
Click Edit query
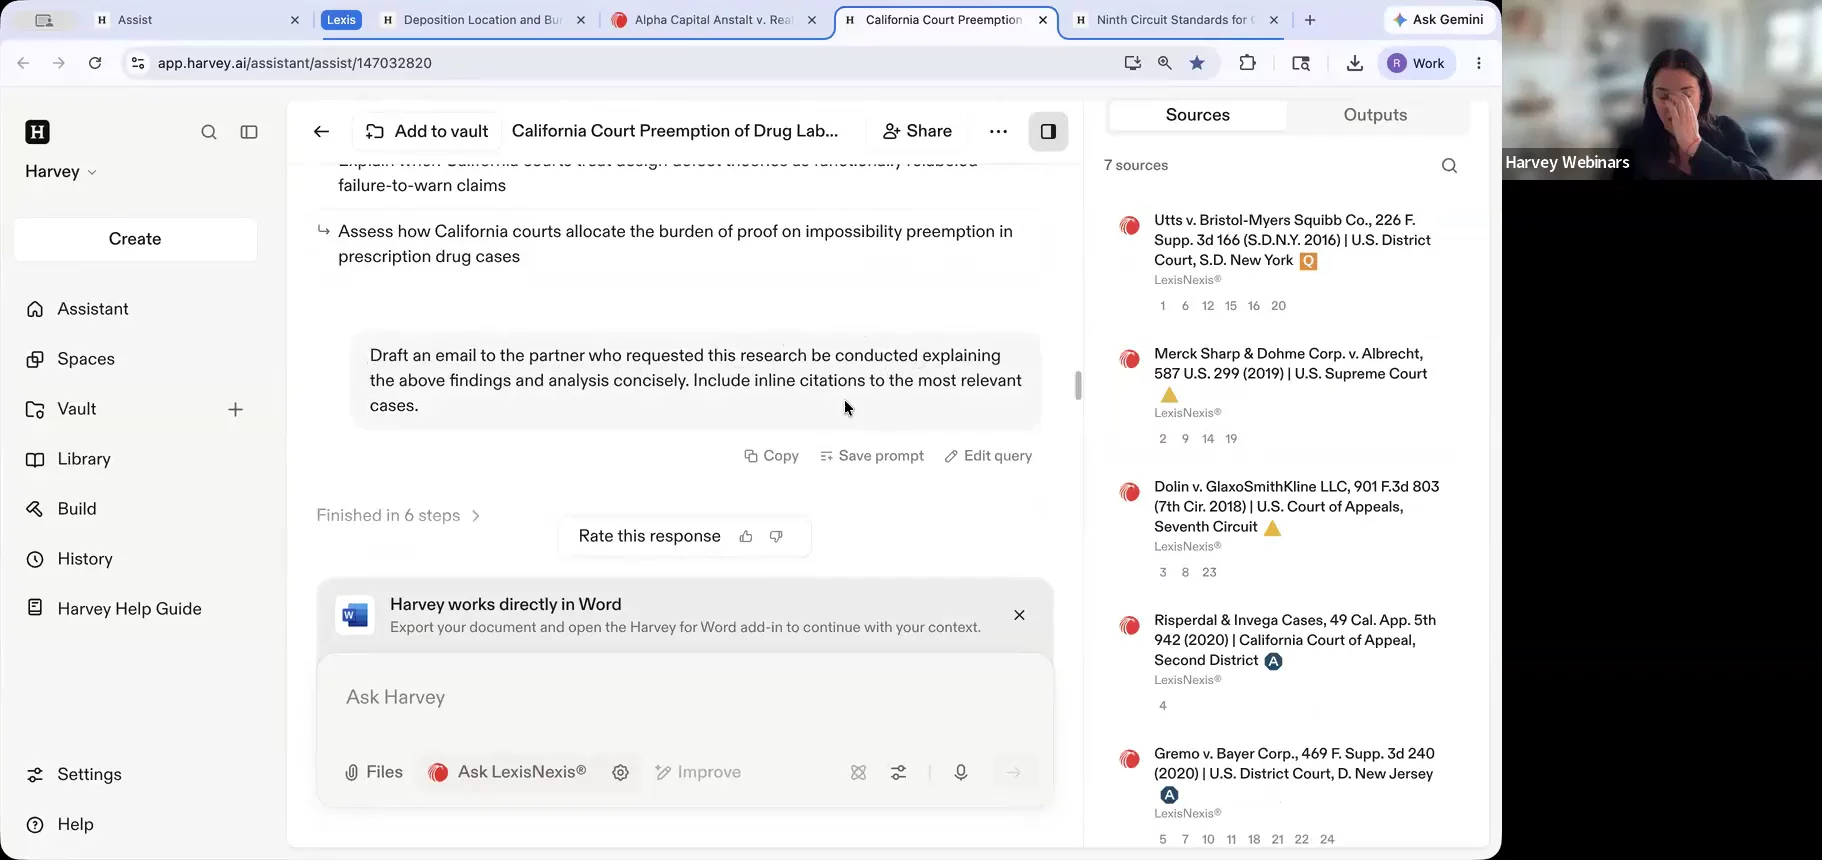[x=988, y=456]
